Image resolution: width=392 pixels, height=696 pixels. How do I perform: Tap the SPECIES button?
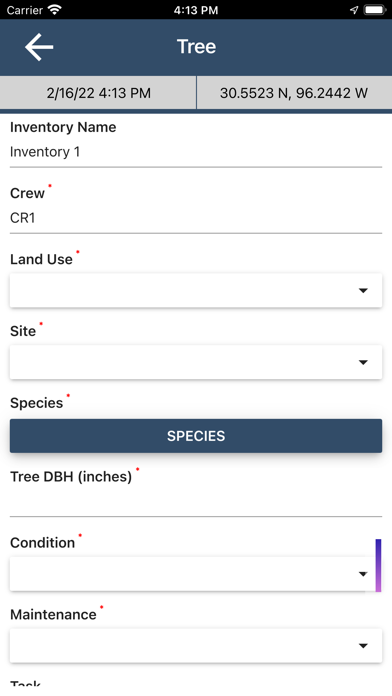[x=196, y=436]
